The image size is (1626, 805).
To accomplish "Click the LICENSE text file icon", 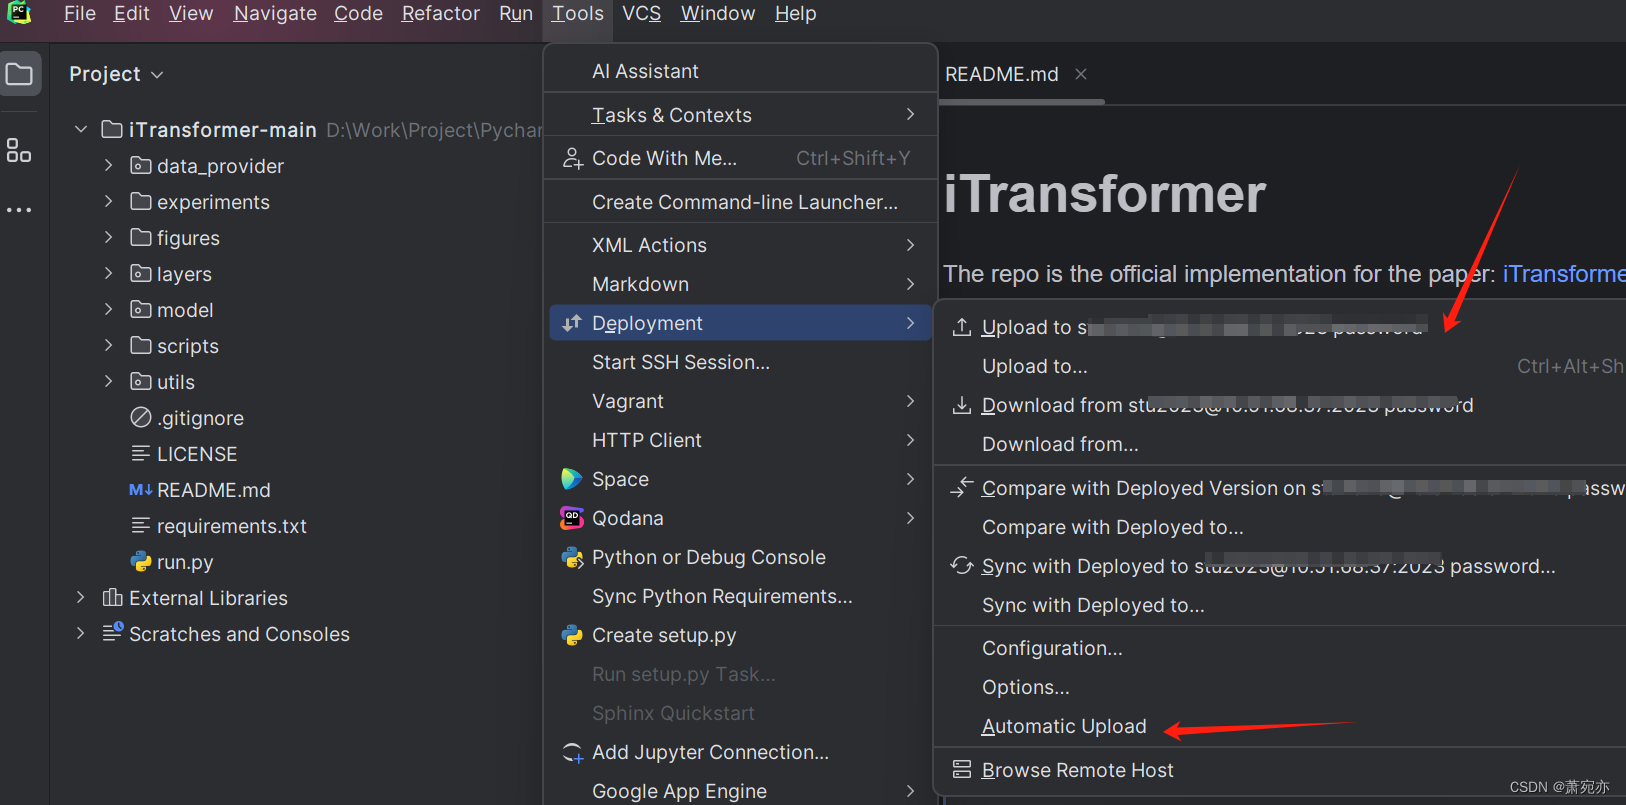I will (x=141, y=454).
